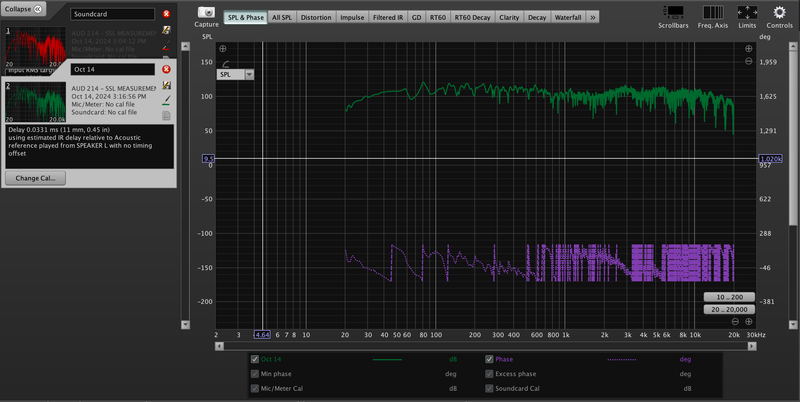Click the smoothing curve icon above SPL selector

pyautogui.click(x=226, y=64)
